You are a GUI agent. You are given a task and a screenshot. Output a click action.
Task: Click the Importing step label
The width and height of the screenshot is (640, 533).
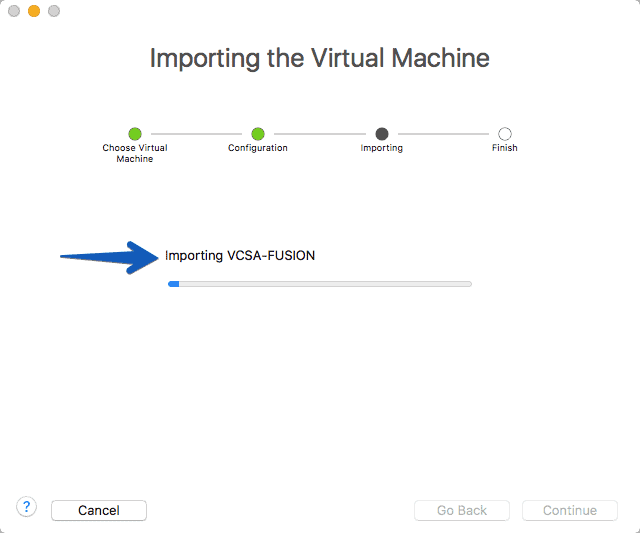(x=382, y=148)
